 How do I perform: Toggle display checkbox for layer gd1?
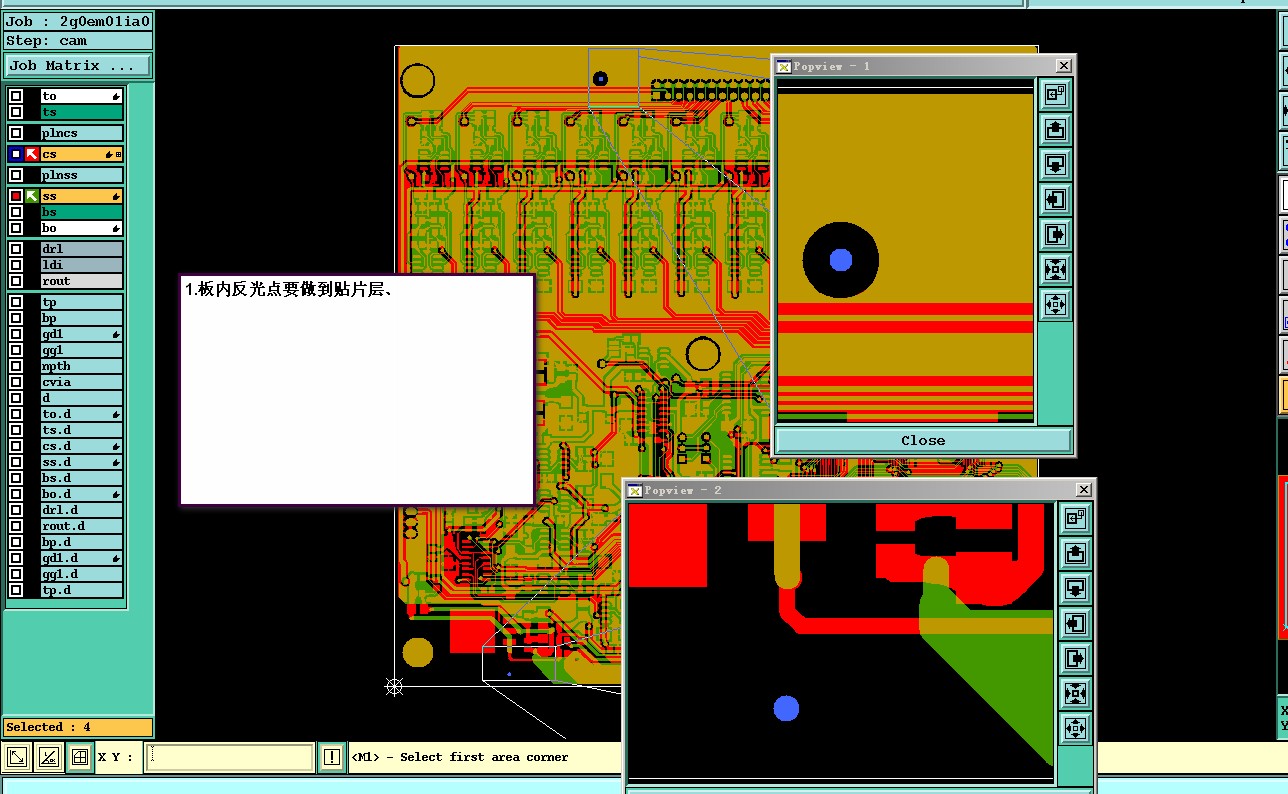pos(16,334)
